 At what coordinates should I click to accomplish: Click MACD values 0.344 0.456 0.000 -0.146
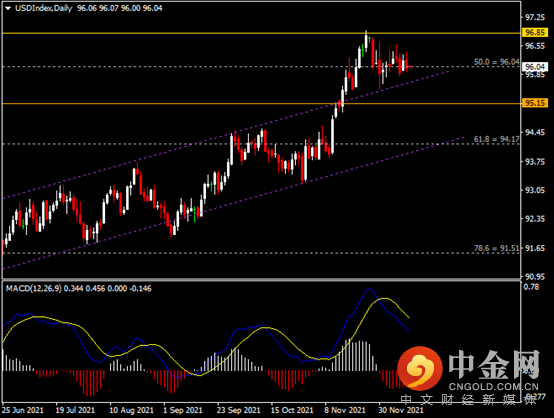pos(108,289)
